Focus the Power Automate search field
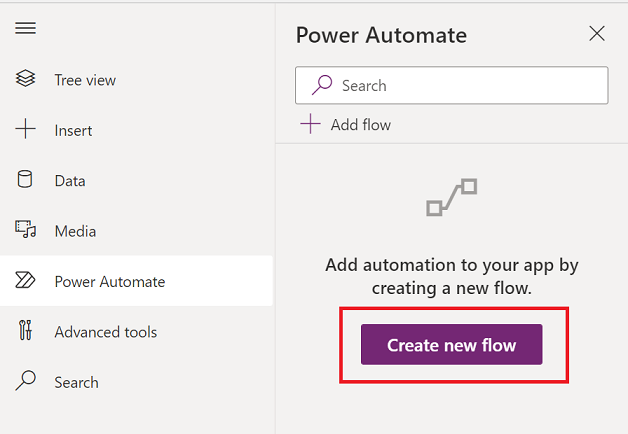Viewport: 628px width, 434px height. pyautogui.click(x=452, y=85)
